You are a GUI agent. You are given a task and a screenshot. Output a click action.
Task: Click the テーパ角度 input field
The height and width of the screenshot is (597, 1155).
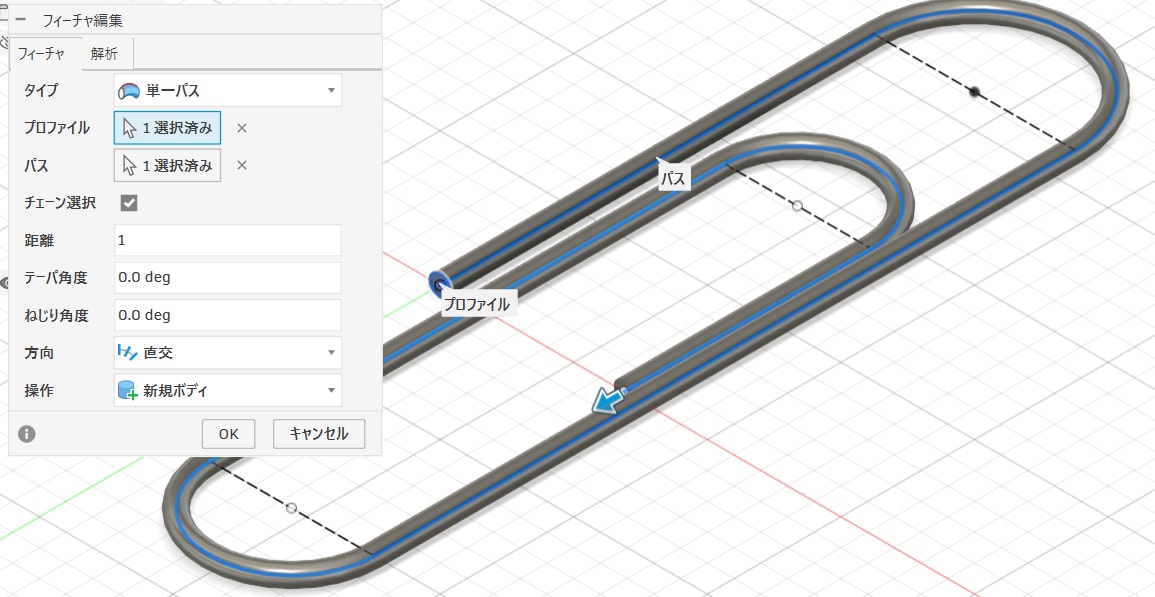click(x=228, y=278)
